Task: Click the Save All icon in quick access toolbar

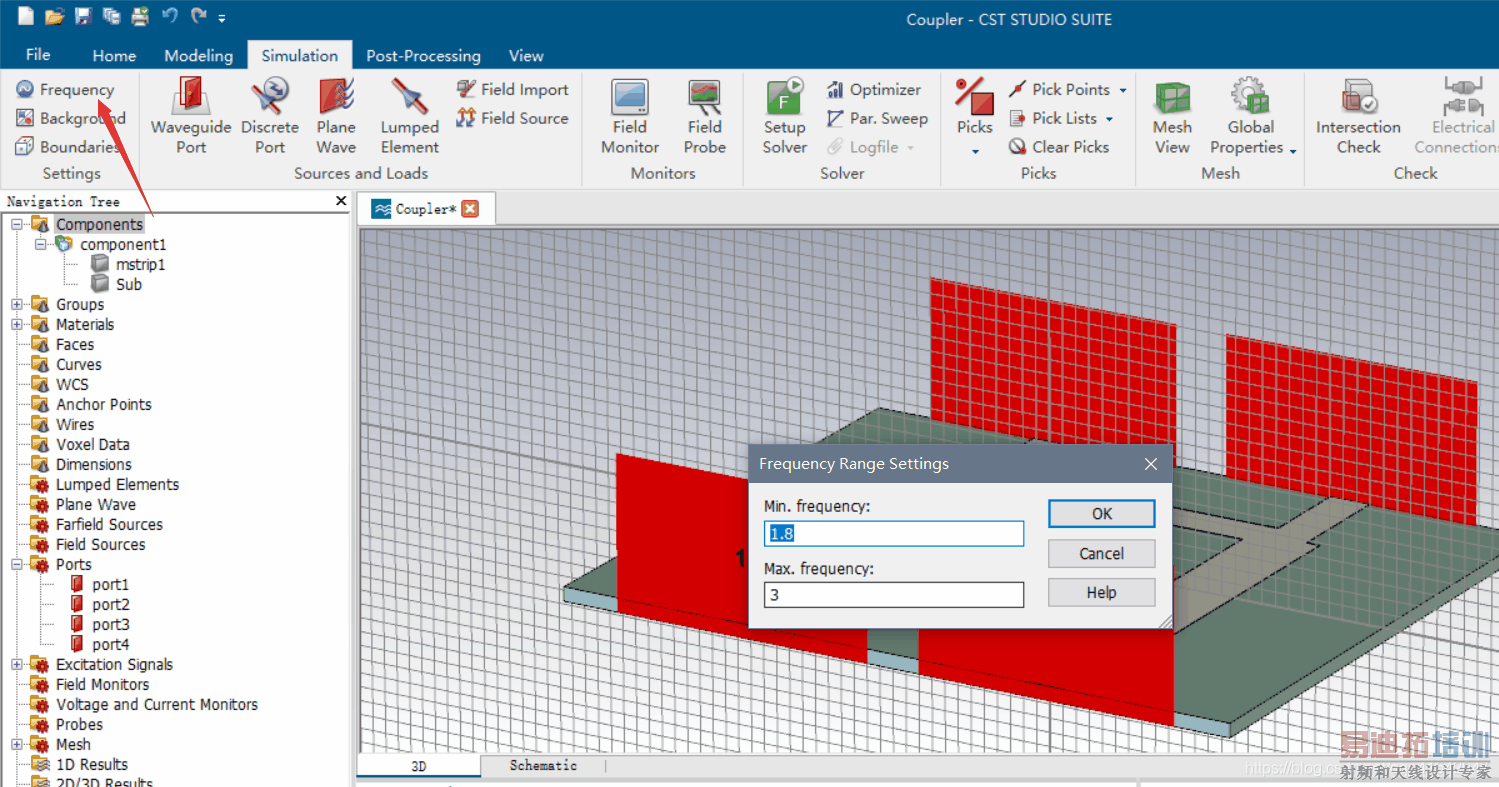Action: pos(111,16)
